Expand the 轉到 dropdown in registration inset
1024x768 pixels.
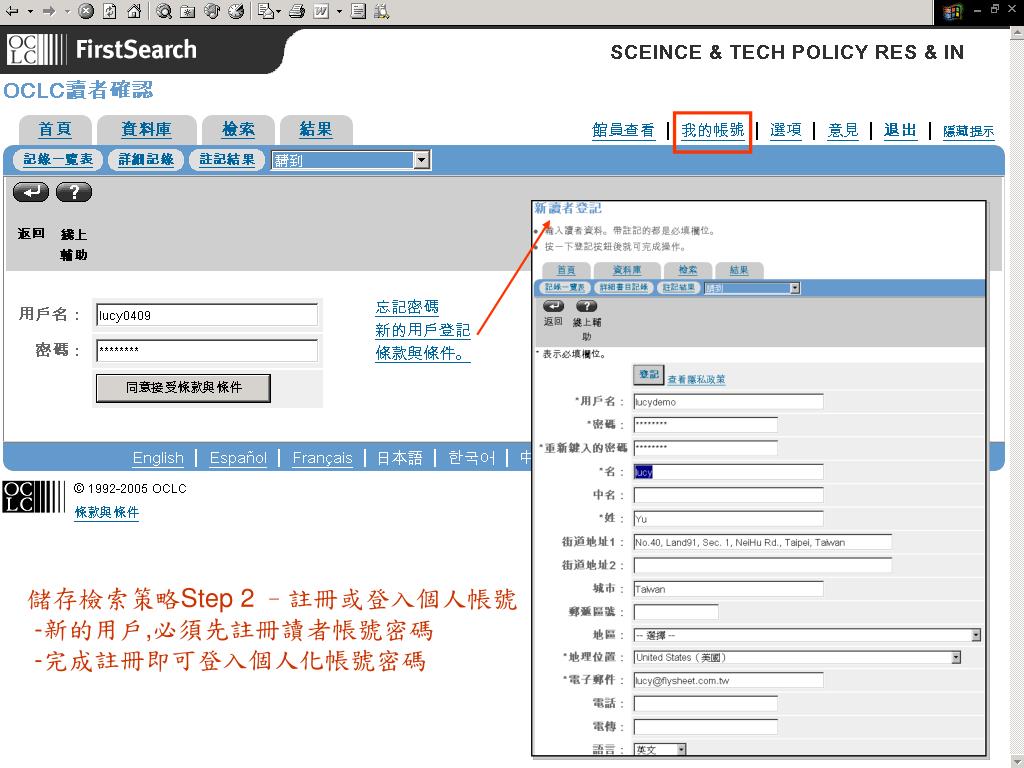[x=795, y=288]
